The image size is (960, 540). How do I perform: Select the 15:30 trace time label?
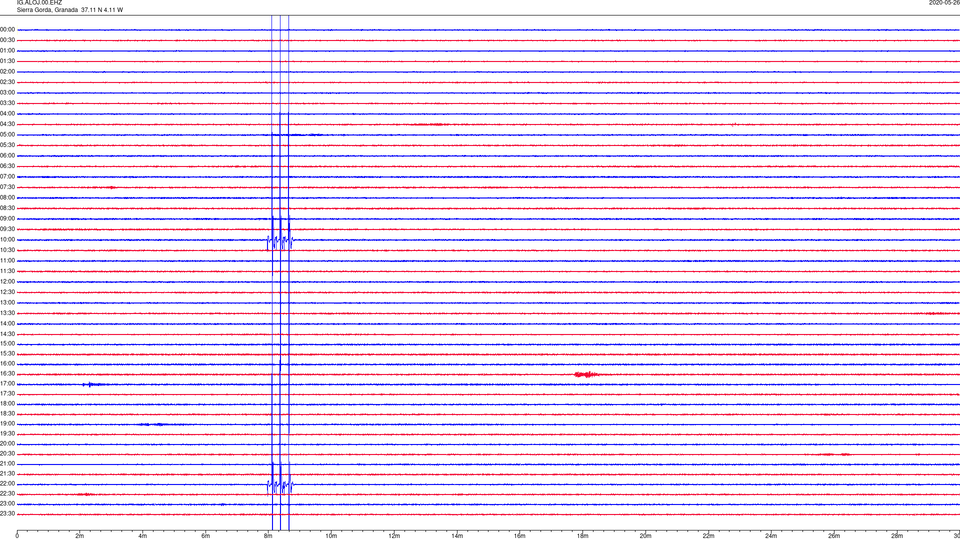click(x=7, y=354)
